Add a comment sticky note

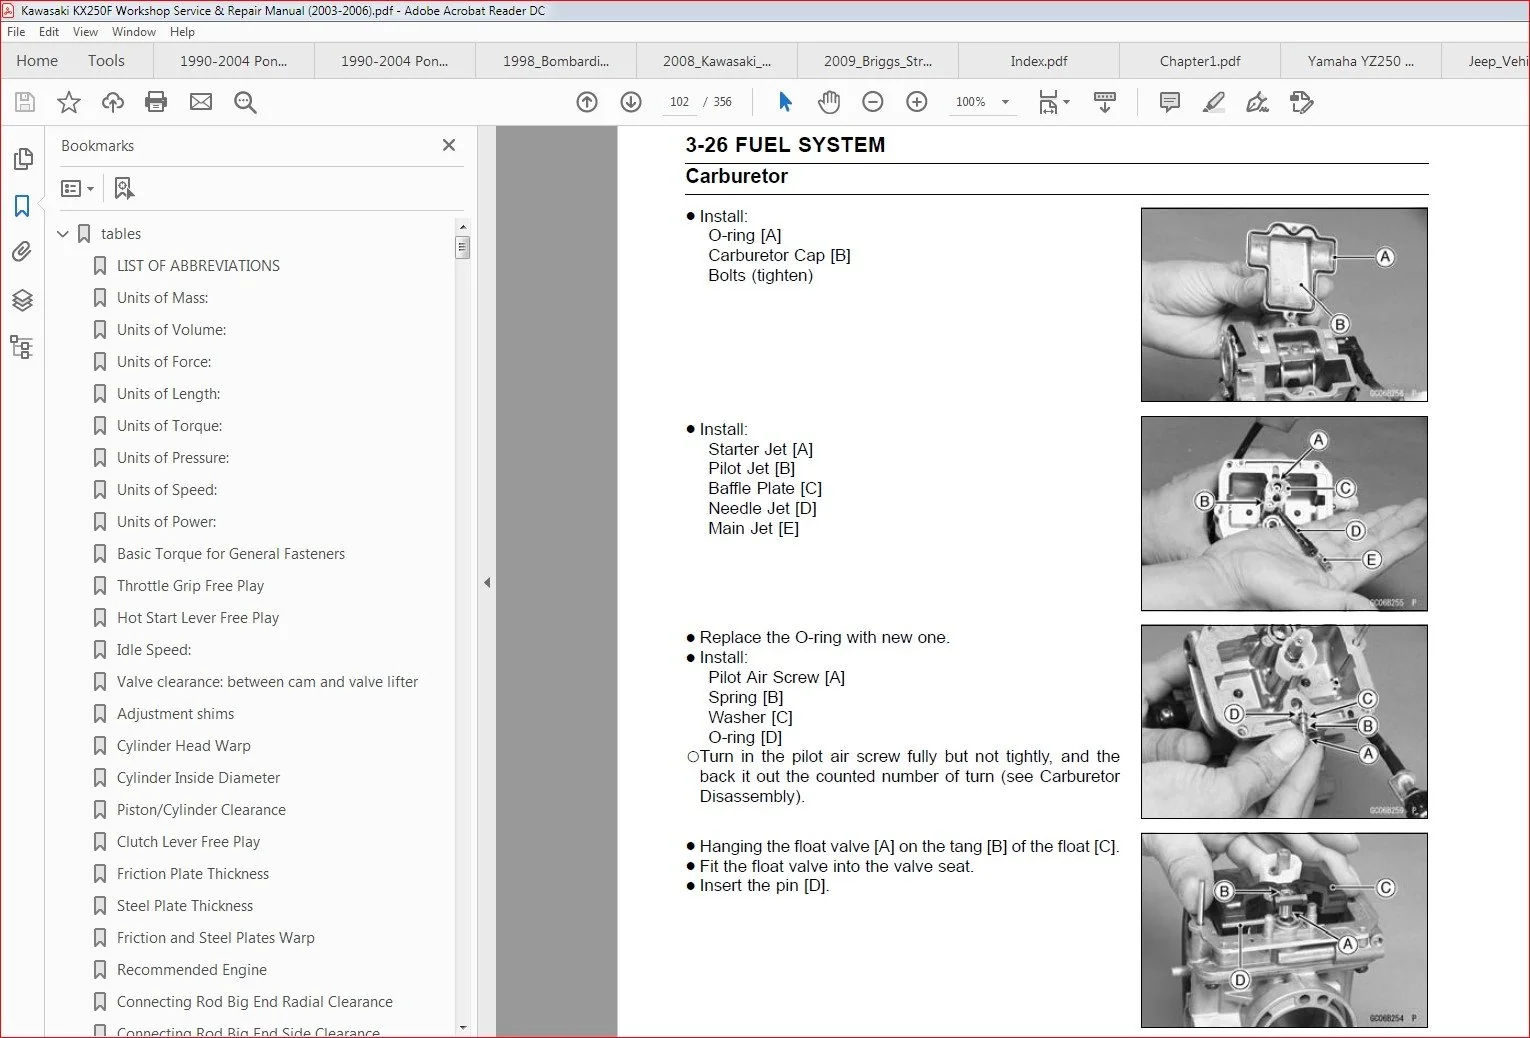click(1169, 102)
